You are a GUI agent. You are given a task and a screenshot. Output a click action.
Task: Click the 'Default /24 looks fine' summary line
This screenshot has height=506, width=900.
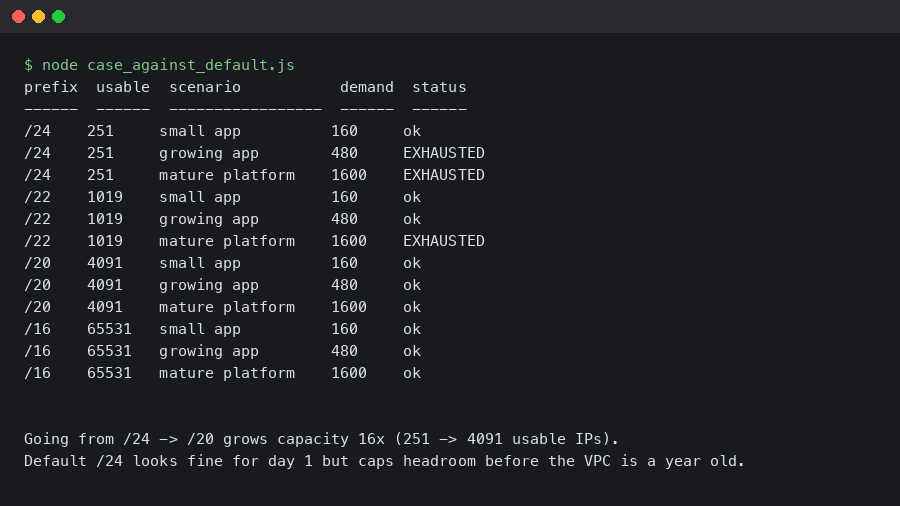pos(385,461)
